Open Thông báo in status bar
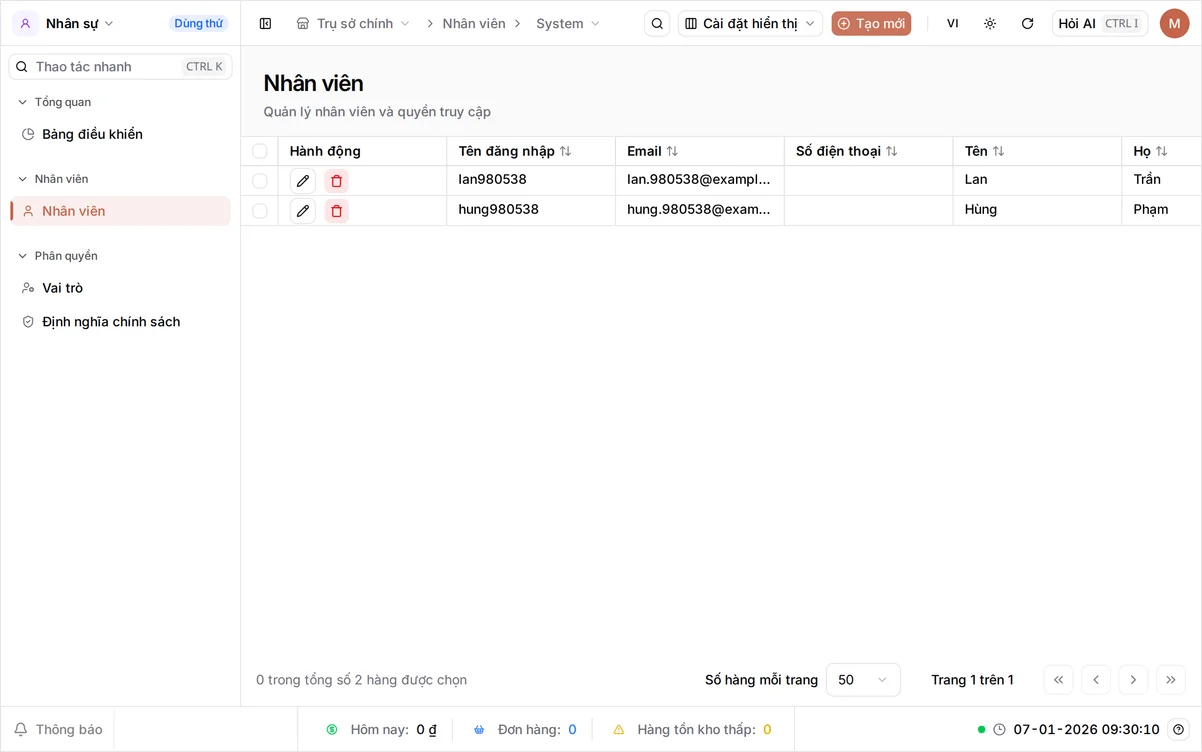 tap(58, 729)
